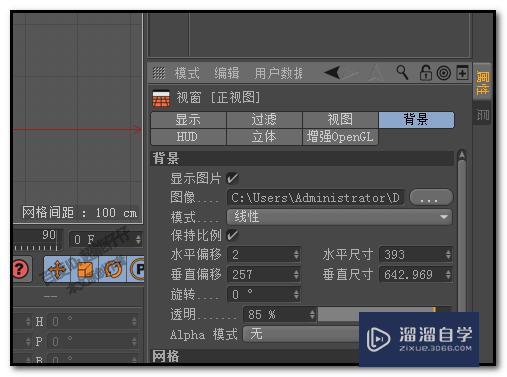
Task: Click the 网格间距 : 100 cm label
Action: pos(80,213)
